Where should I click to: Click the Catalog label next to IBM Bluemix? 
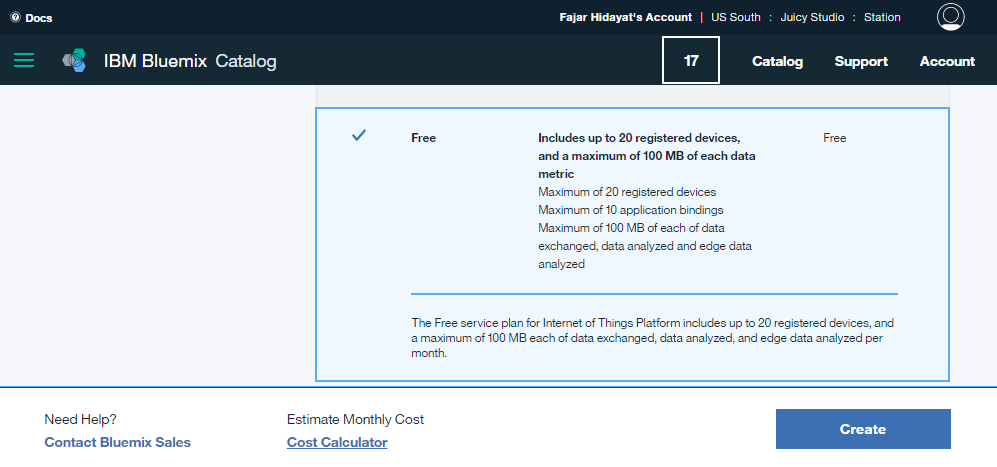click(x=246, y=61)
